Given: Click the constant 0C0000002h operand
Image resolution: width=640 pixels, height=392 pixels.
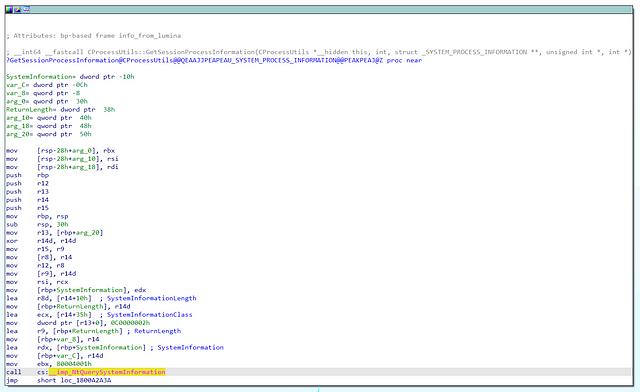Looking at the screenshot, I should (131, 323).
